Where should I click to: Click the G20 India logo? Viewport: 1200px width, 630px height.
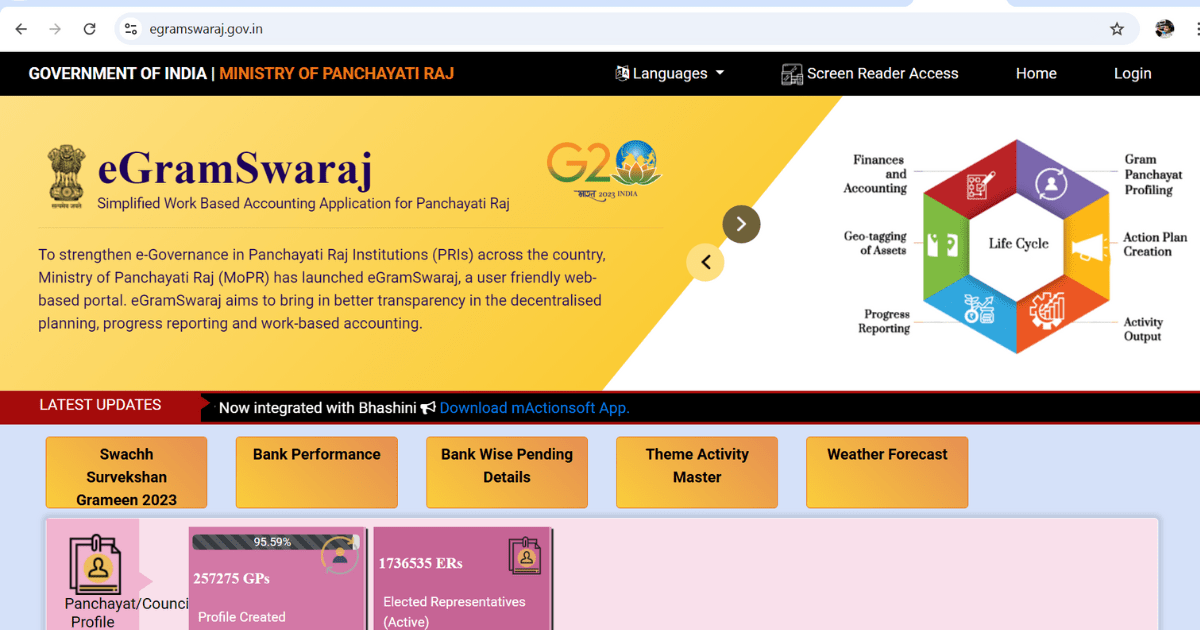click(604, 169)
